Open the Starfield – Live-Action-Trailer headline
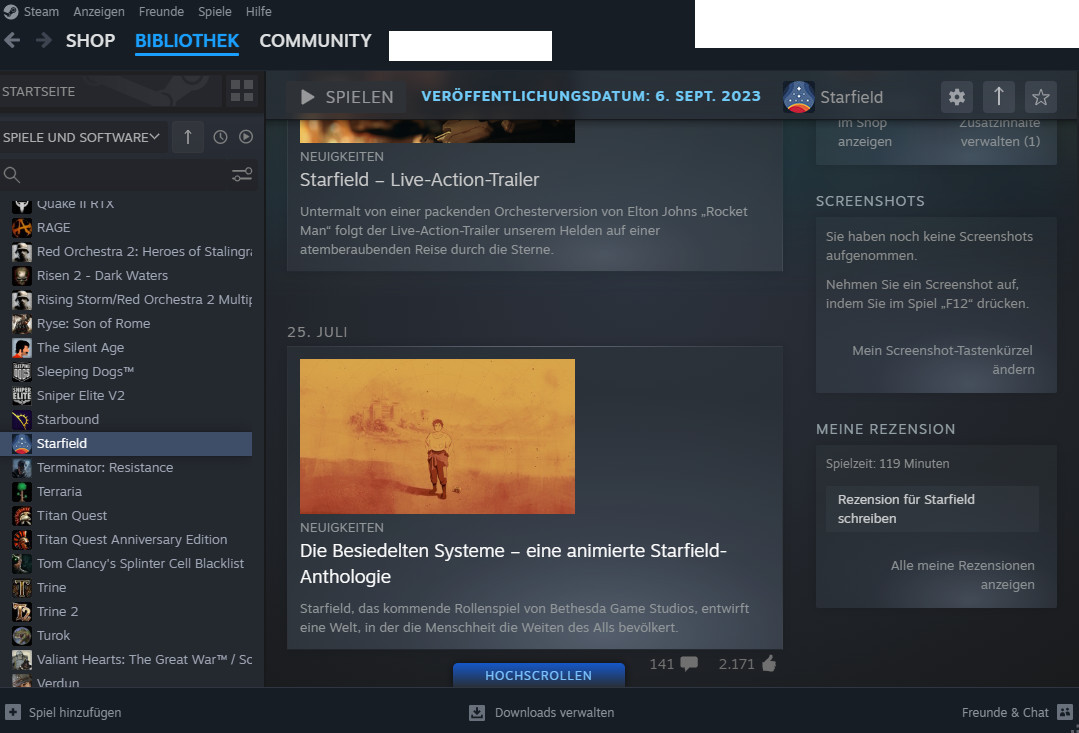Viewport: 1079px width, 733px height. click(419, 180)
